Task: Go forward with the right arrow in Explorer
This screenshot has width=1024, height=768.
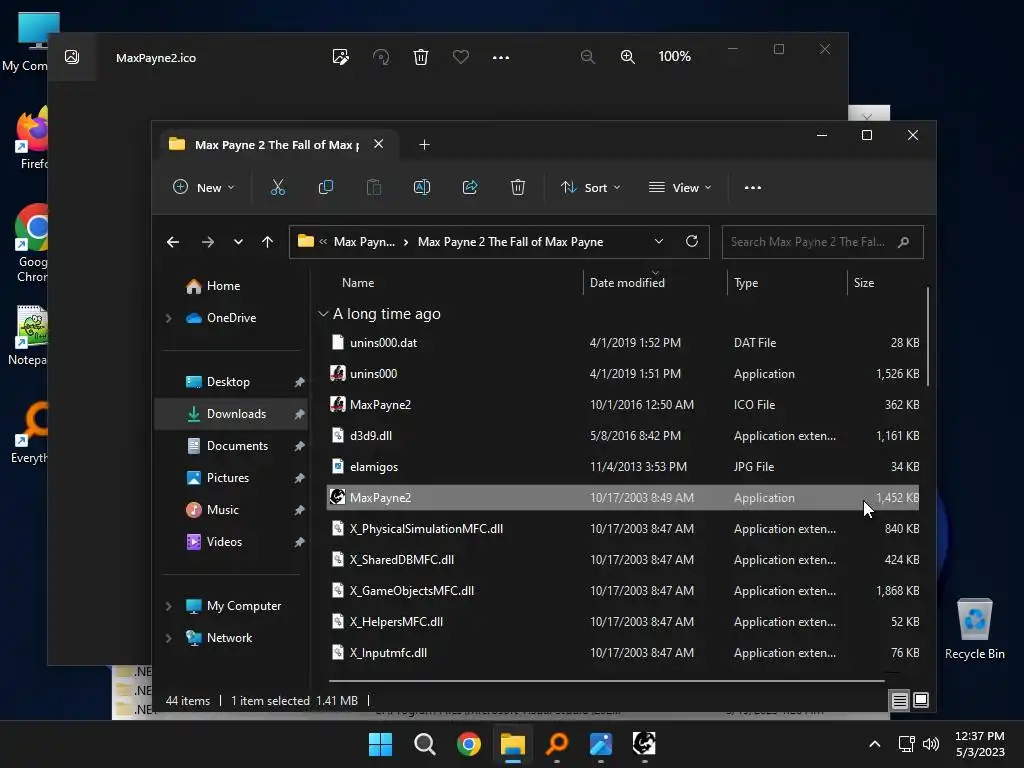Action: click(208, 242)
